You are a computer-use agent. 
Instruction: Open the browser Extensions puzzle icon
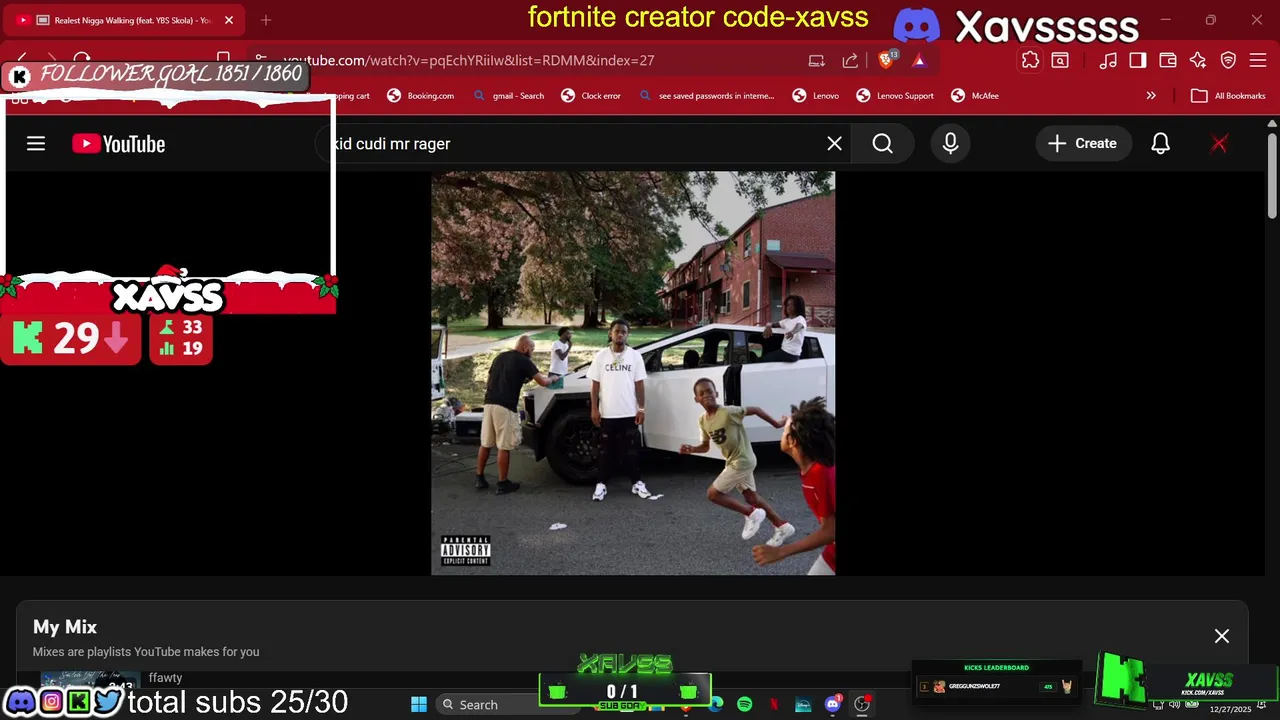point(1030,61)
